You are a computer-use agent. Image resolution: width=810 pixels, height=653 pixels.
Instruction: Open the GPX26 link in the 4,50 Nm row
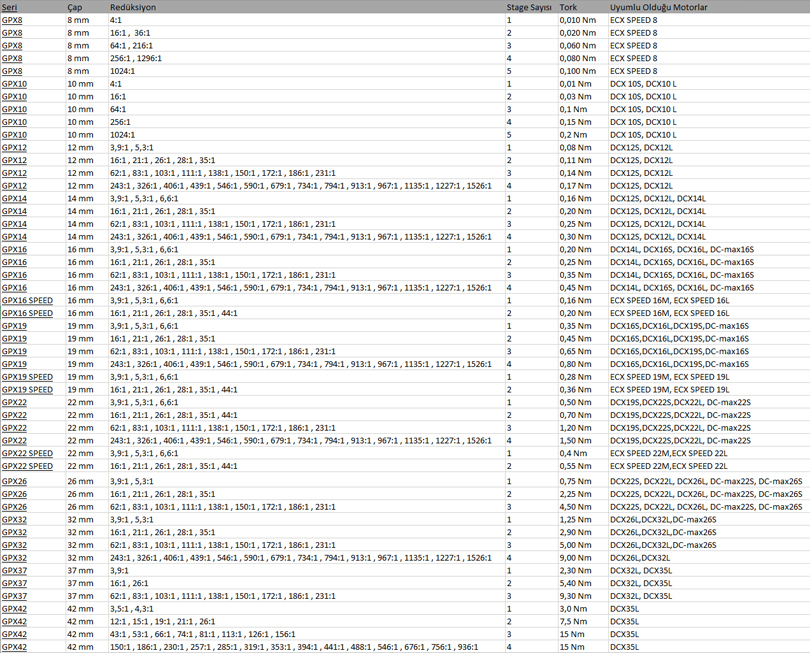pos(14,507)
